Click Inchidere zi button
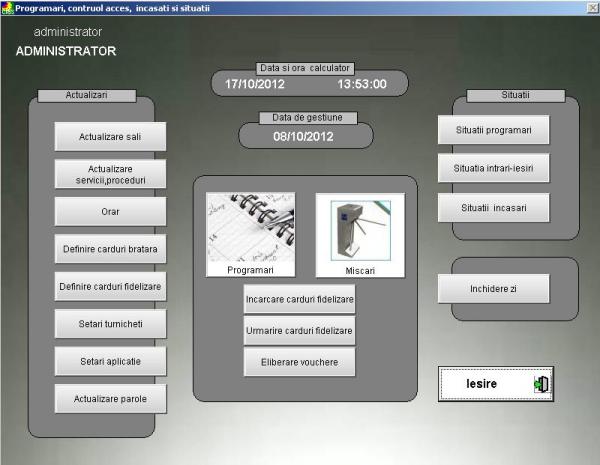 [493, 289]
